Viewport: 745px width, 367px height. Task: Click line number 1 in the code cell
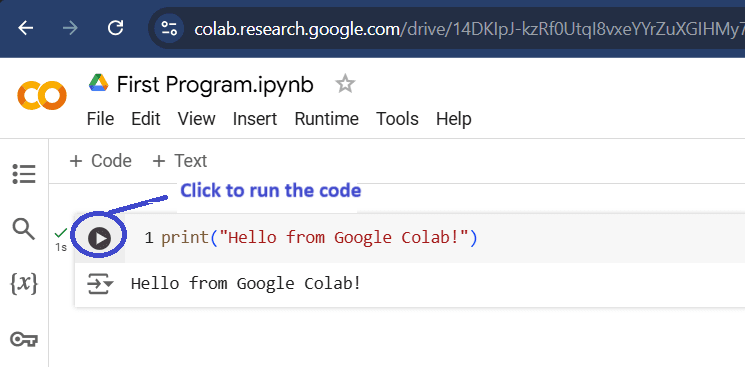pyautogui.click(x=149, y=238)
